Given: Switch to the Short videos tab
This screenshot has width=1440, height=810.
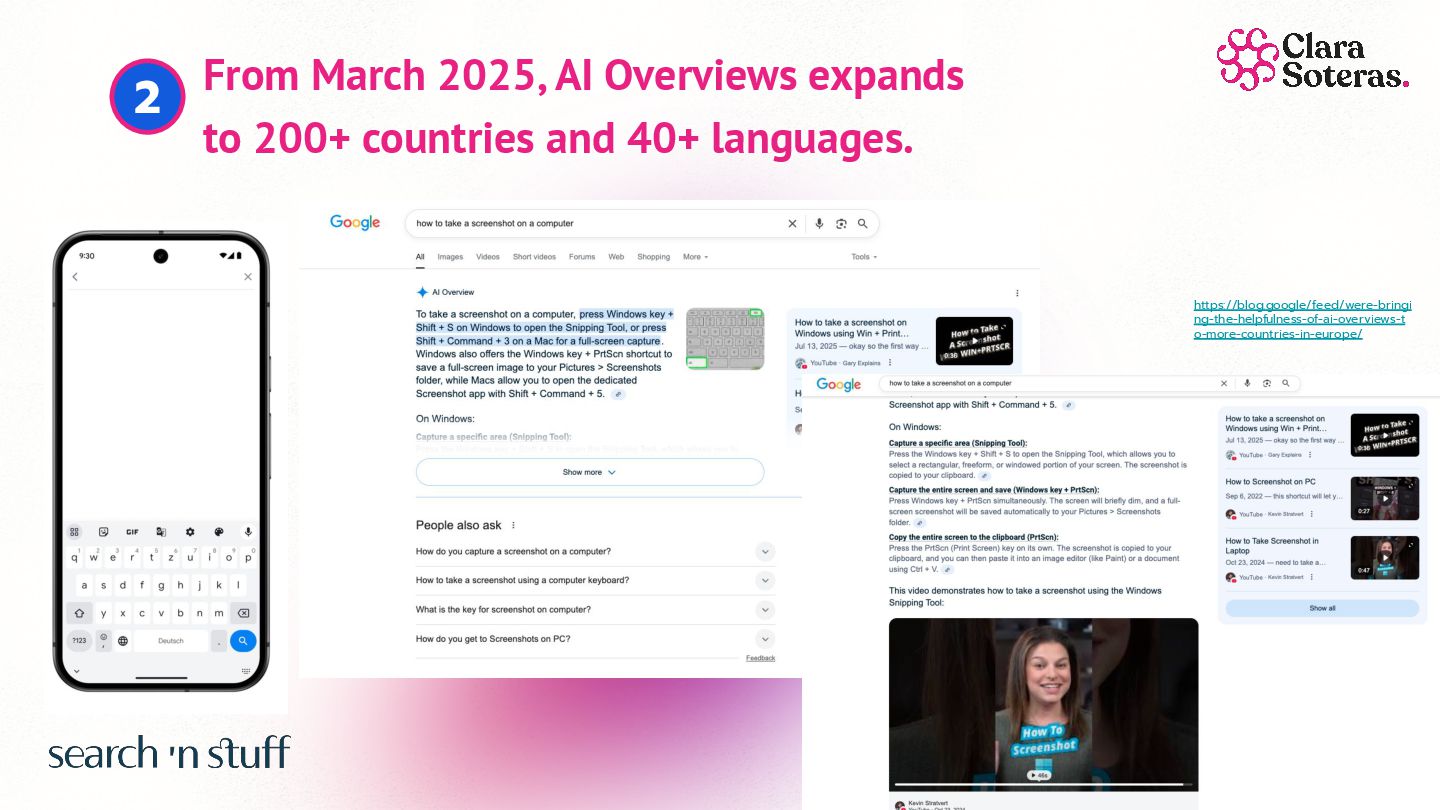Looking at the screenshot, I should [534, 257].
